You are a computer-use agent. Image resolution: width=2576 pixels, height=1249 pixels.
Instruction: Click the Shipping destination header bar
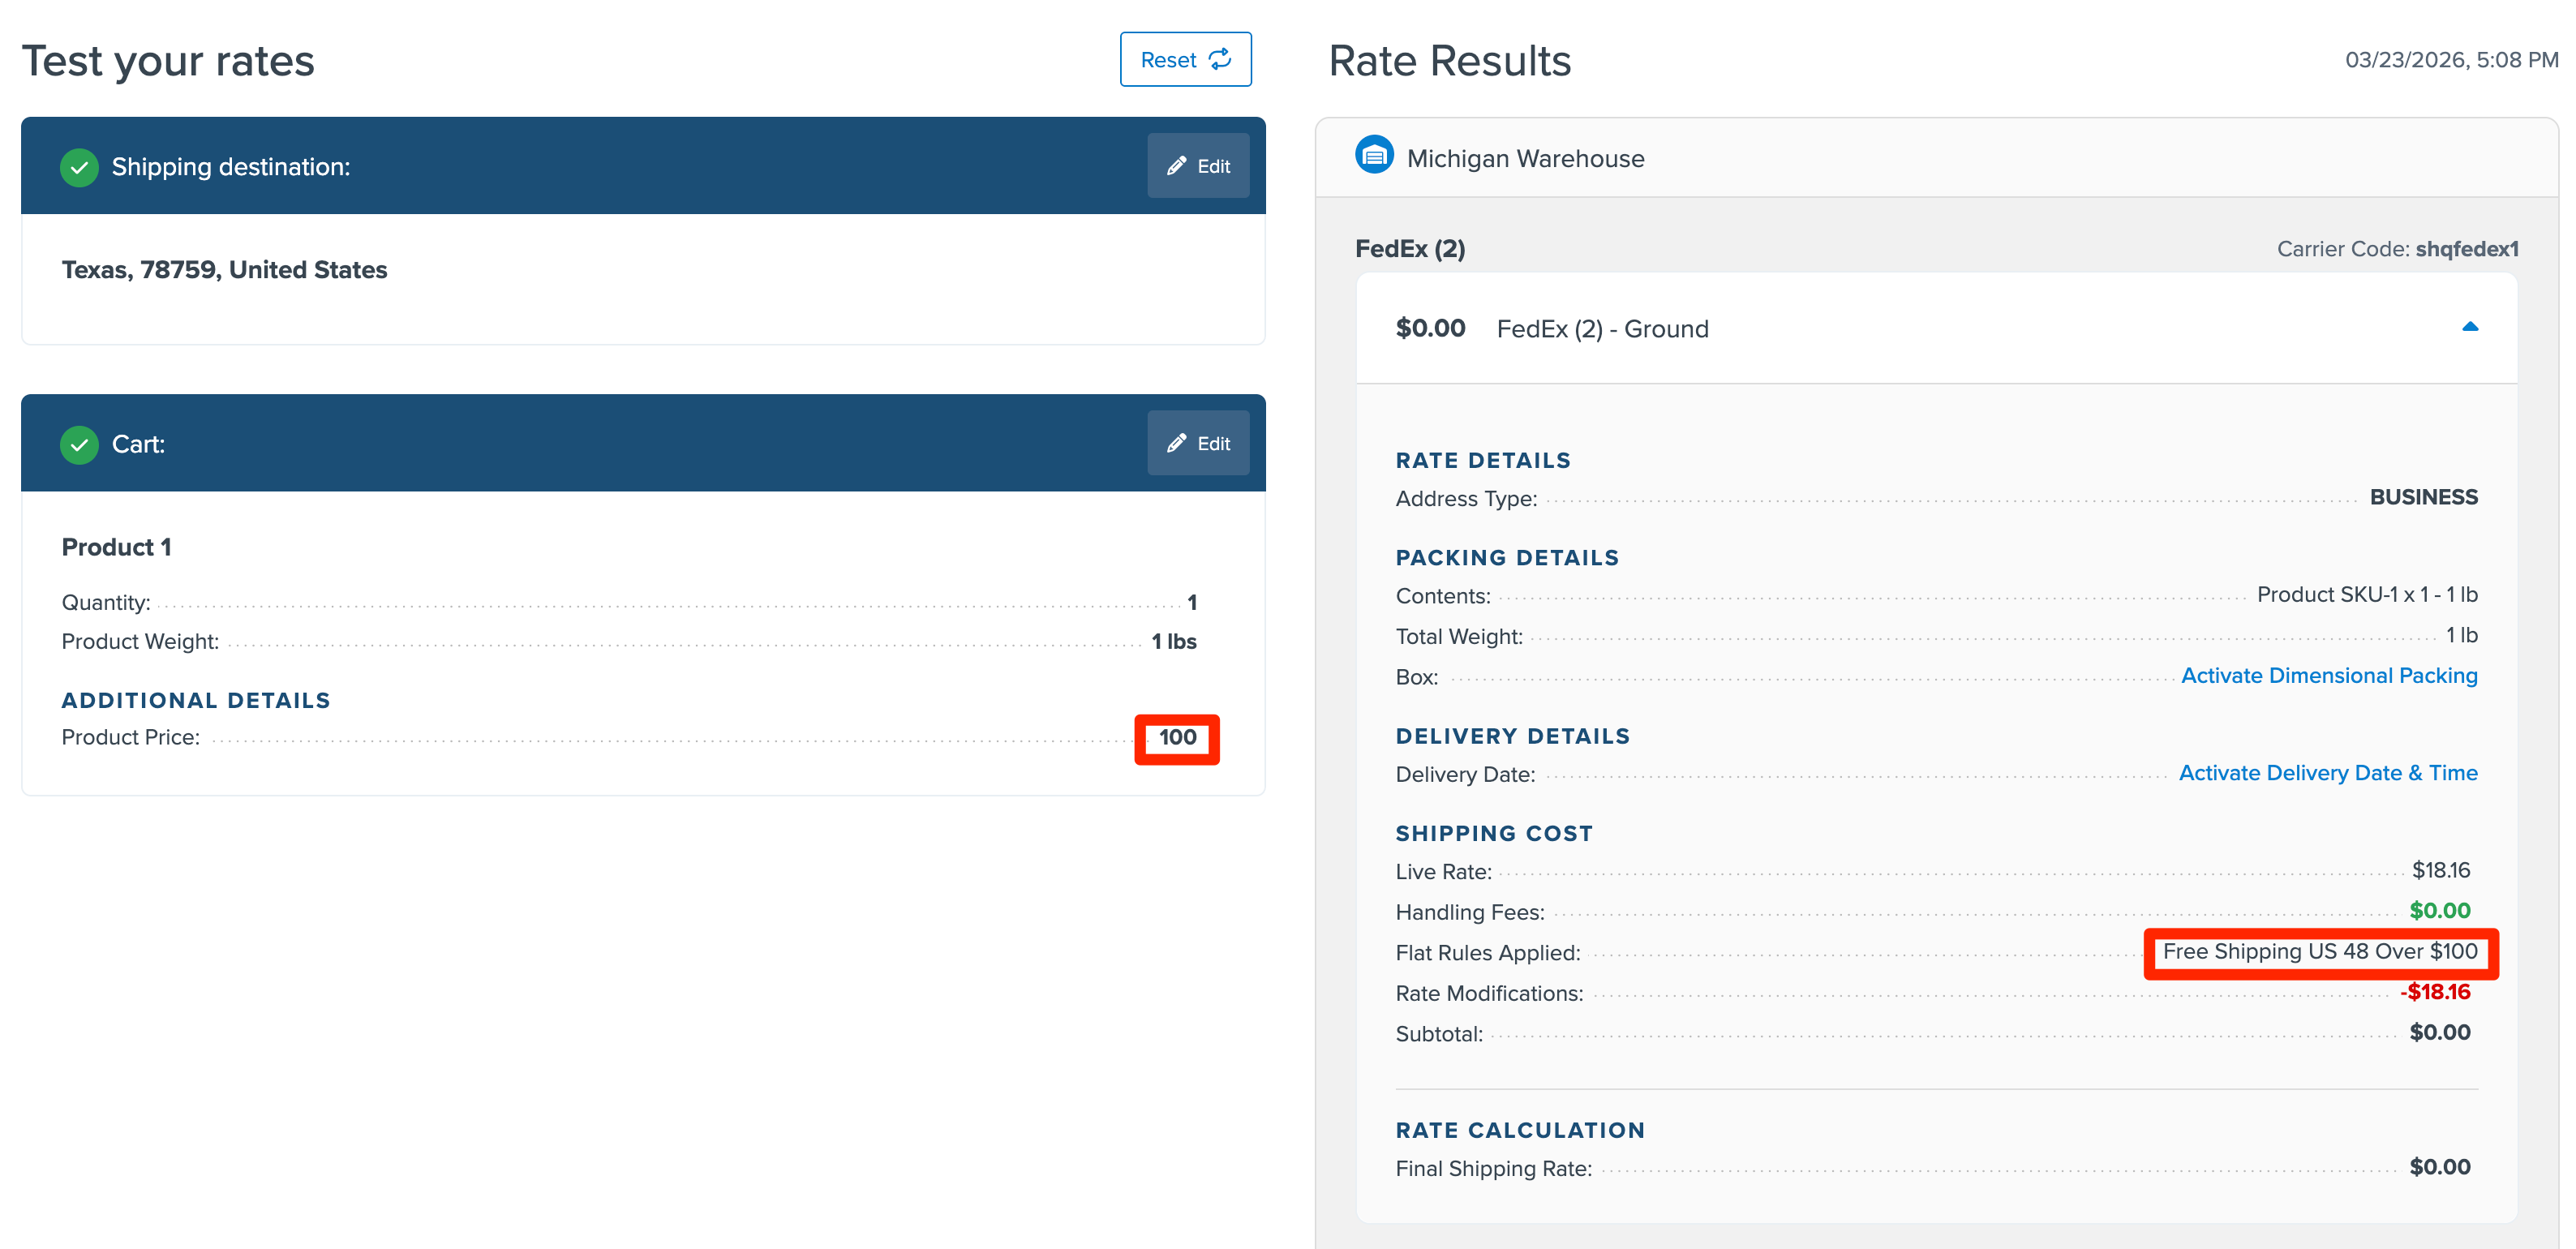point(640,166)
